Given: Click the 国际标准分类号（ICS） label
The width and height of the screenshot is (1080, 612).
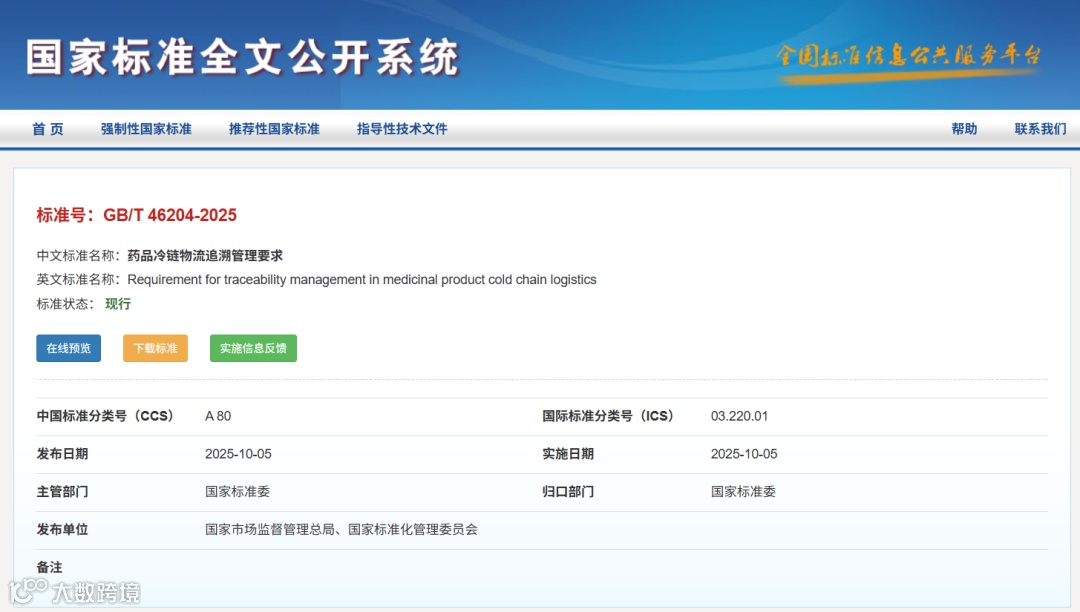Looking at the screenshot, I should (611, 416).
